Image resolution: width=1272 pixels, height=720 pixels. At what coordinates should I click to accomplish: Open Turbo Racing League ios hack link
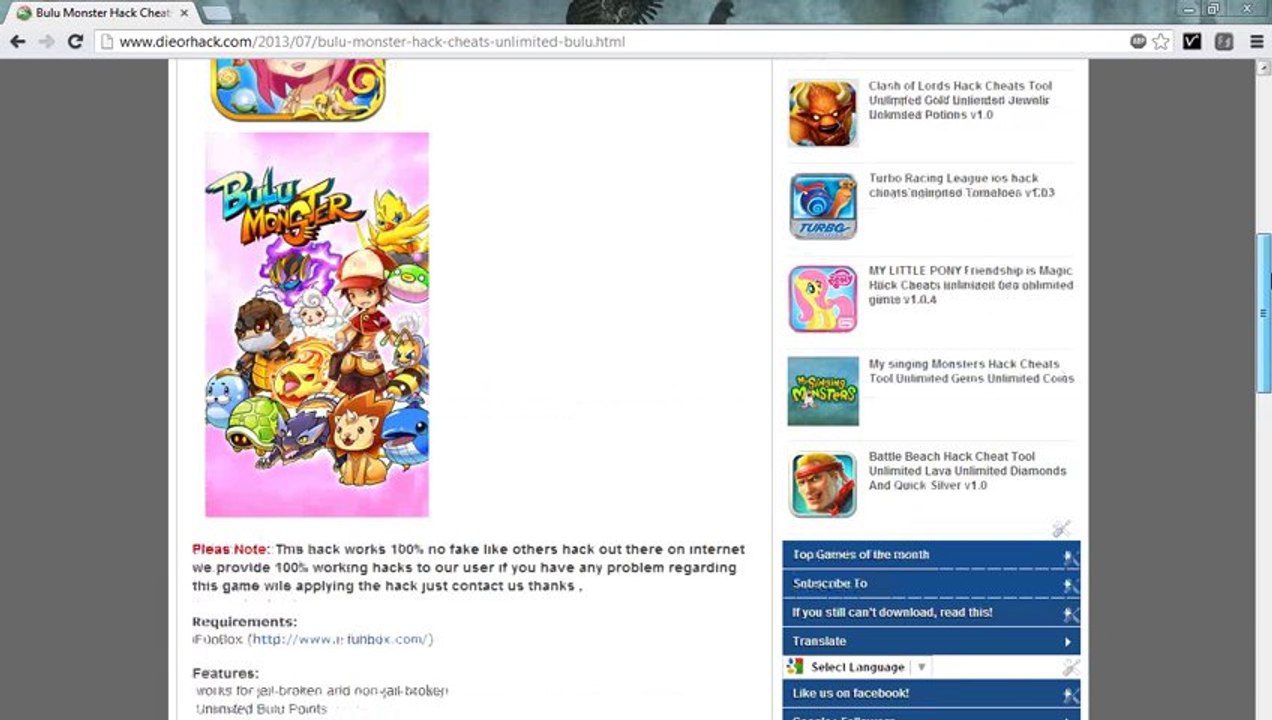[x=961, y=185]
